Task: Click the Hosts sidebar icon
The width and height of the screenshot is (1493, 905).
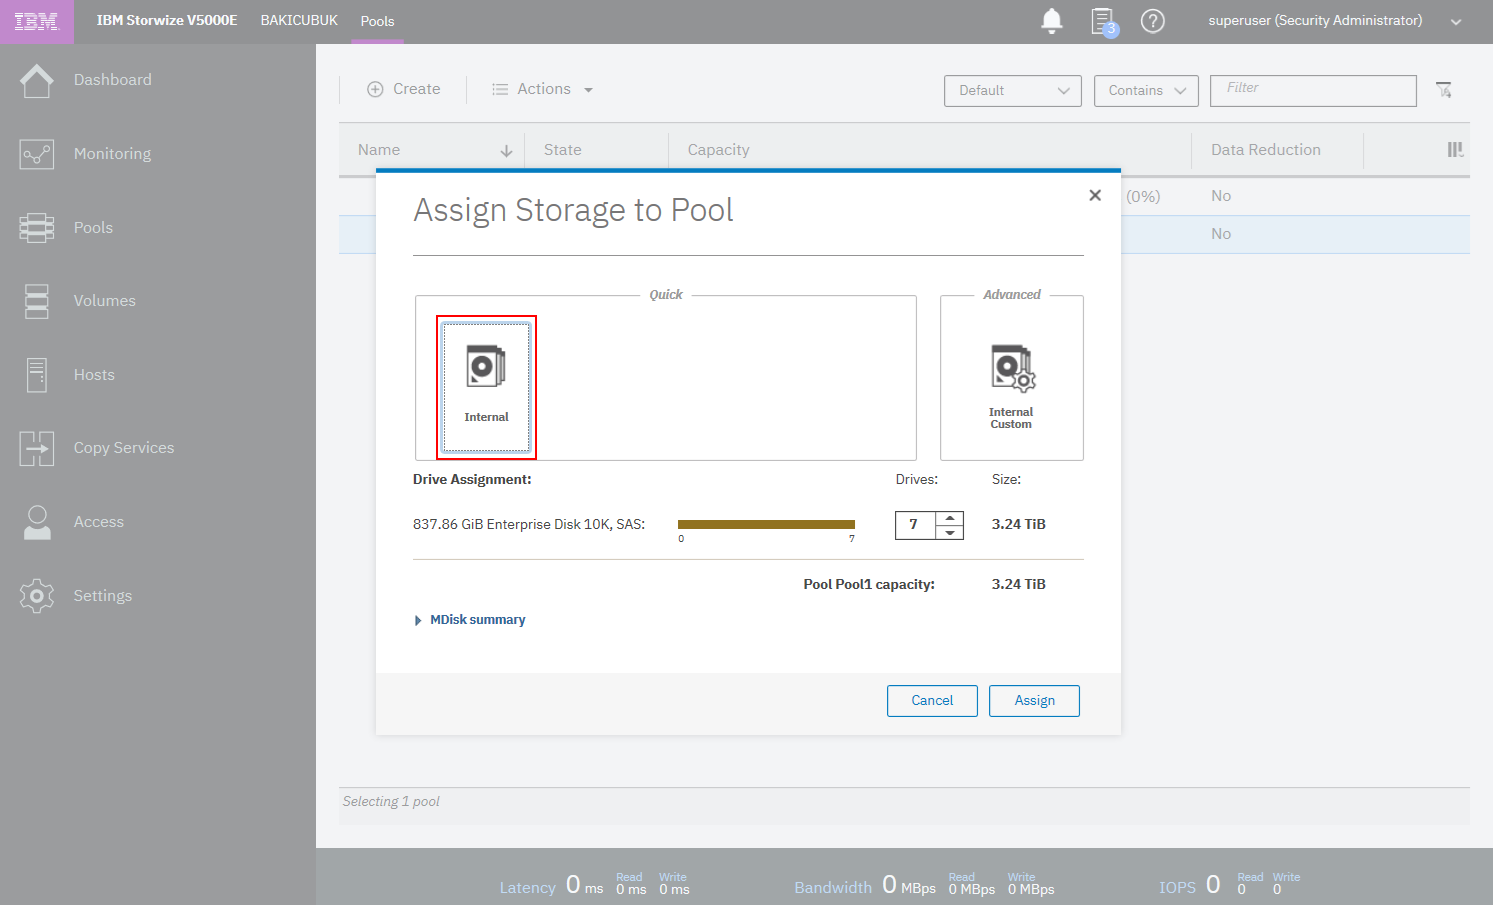Action: (x=37, y=375)
